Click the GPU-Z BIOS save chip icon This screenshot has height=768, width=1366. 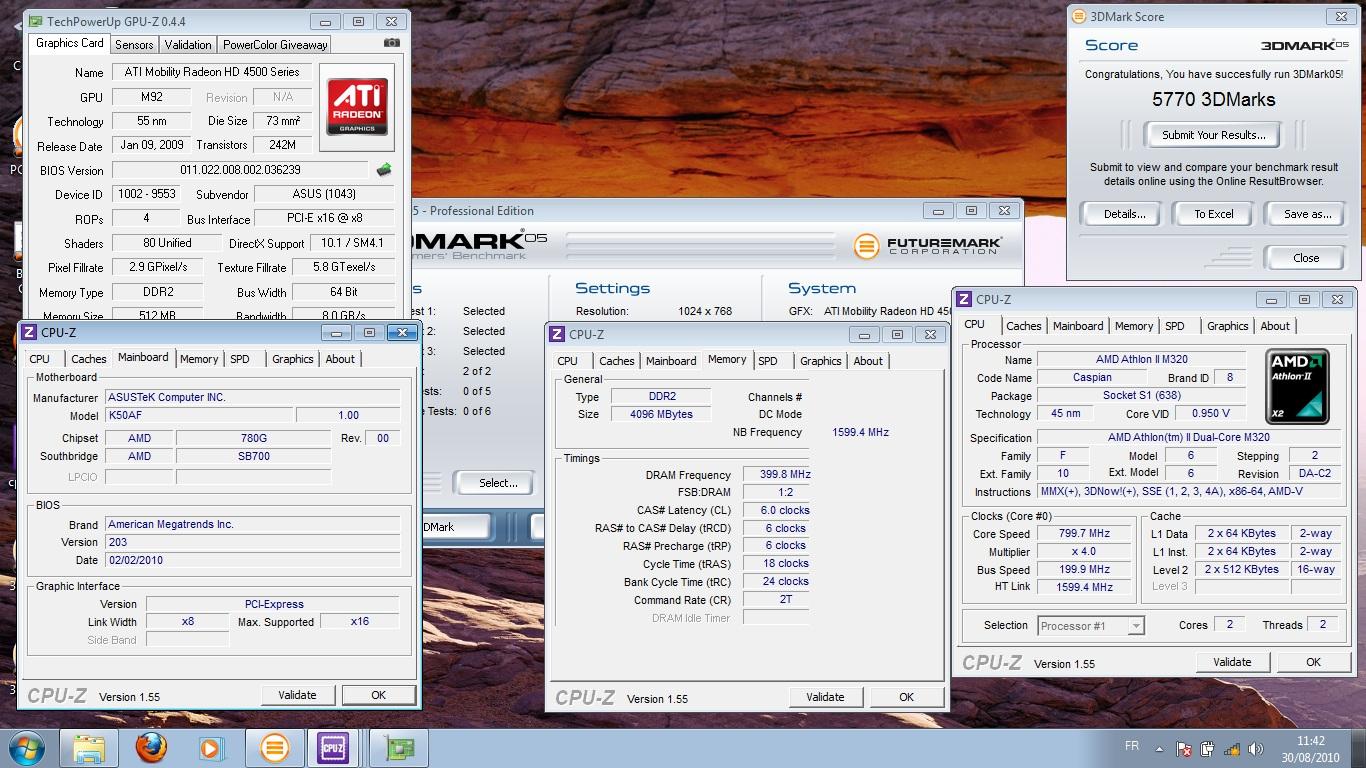[x=383, y=170]
